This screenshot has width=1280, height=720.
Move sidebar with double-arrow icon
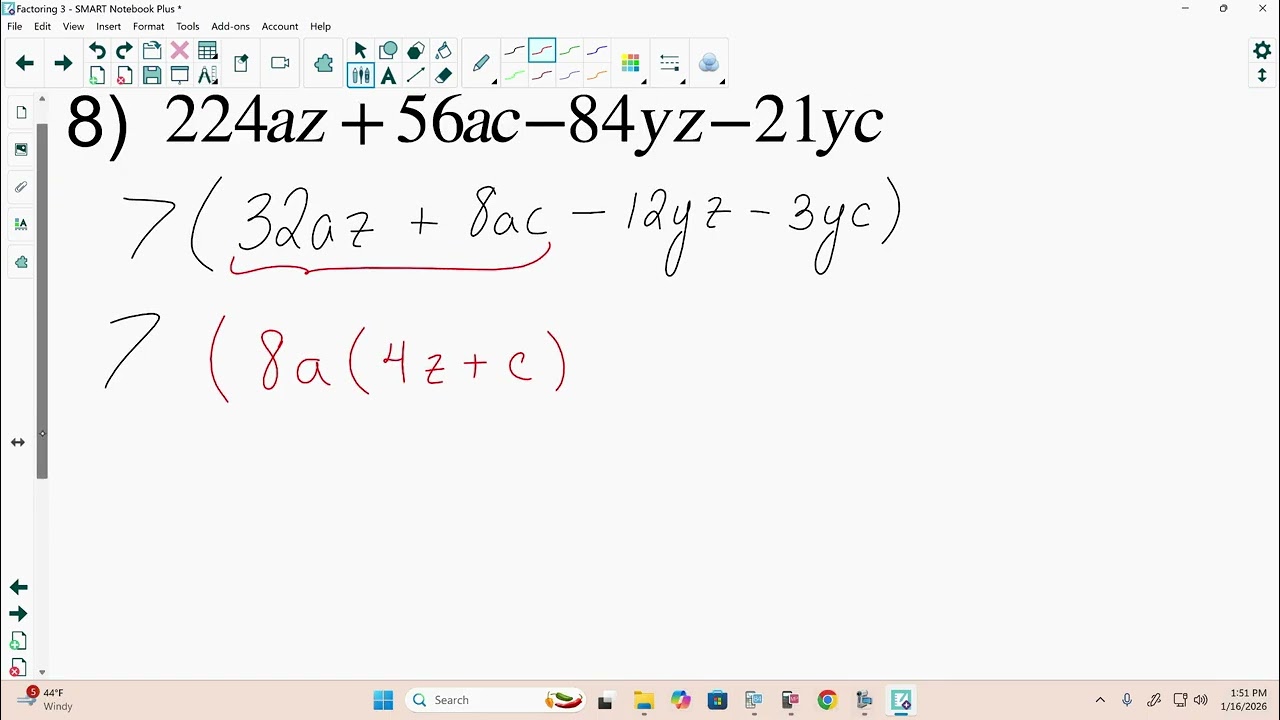(18, 442)
